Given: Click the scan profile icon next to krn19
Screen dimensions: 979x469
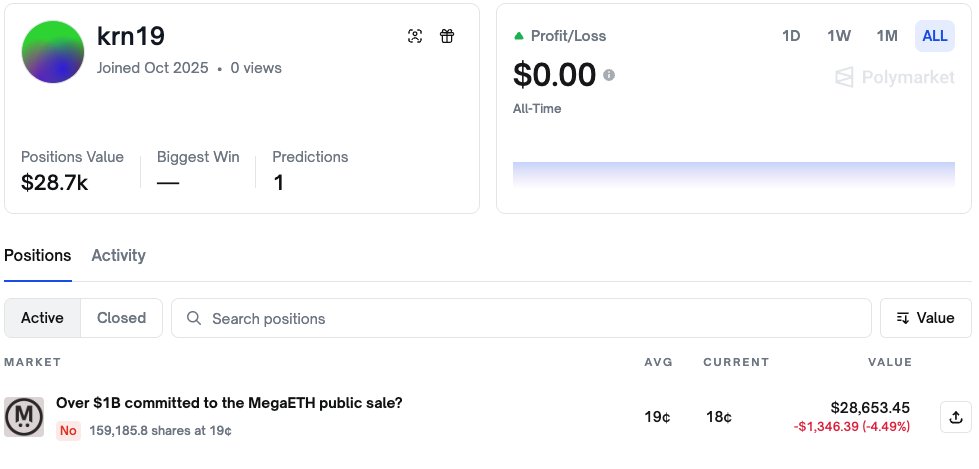Looking at the screenshot, I should tap(415, 36).
